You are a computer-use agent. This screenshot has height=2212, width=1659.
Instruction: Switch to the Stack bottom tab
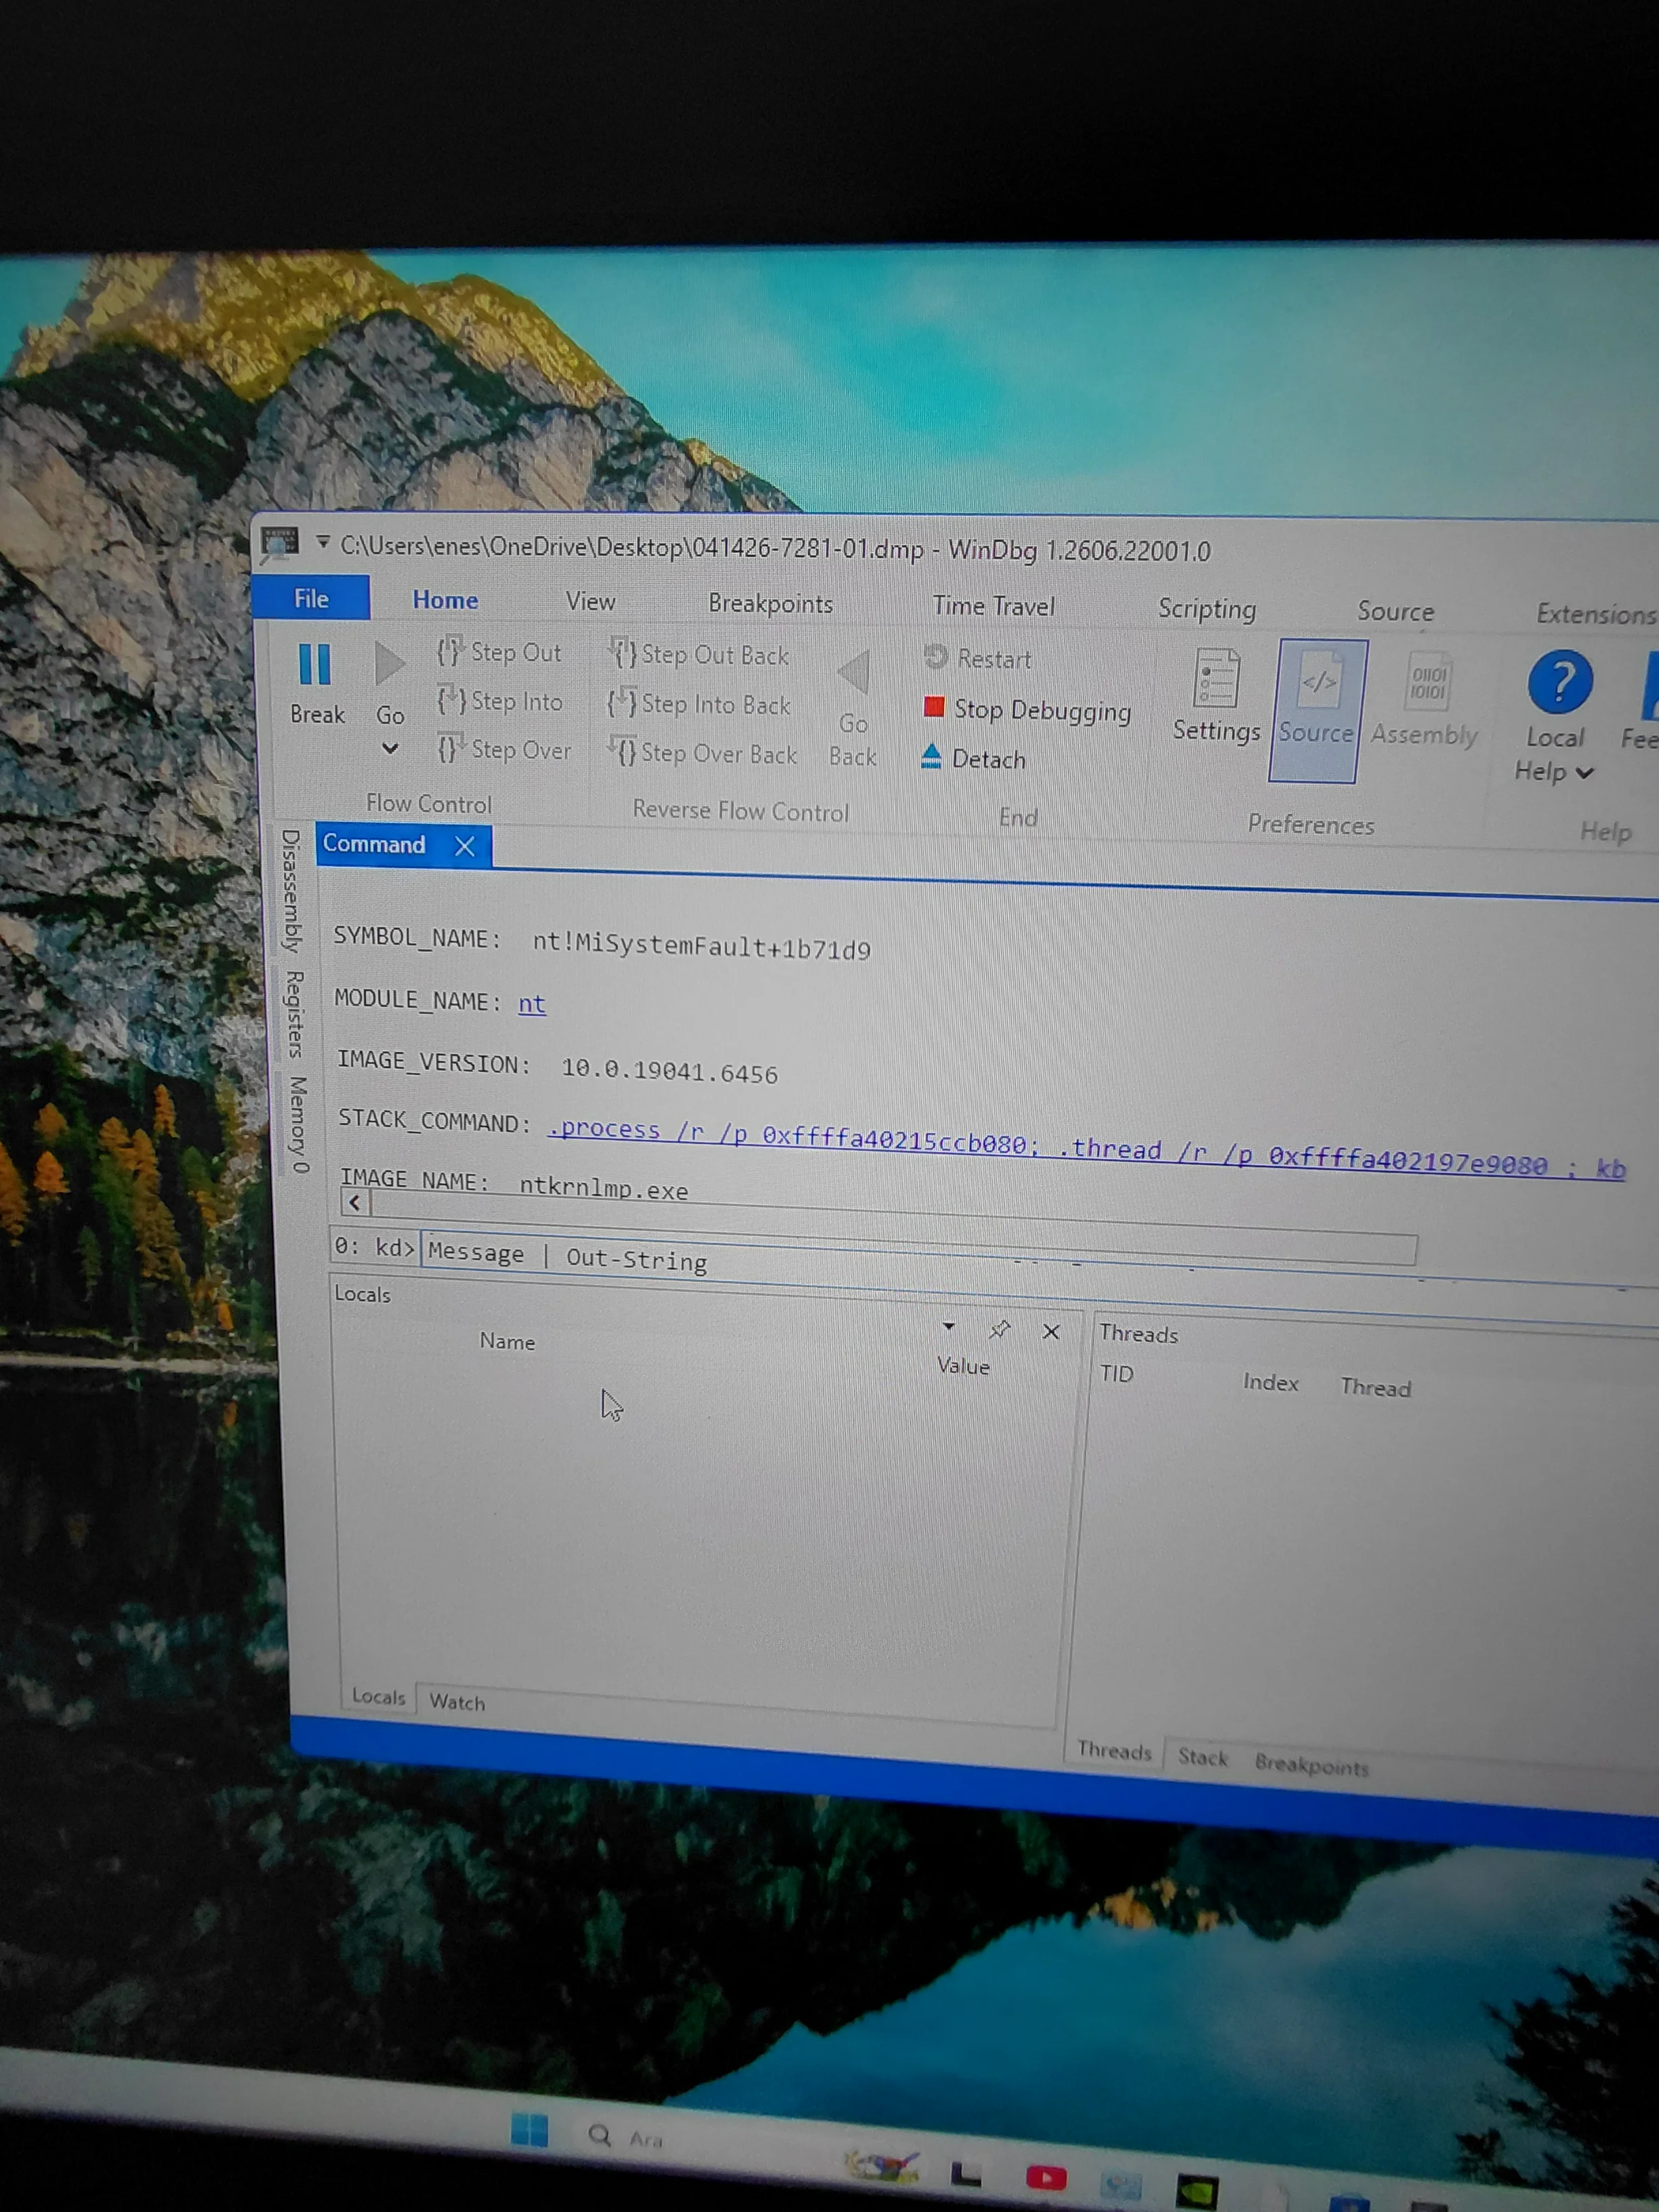1202,1756
